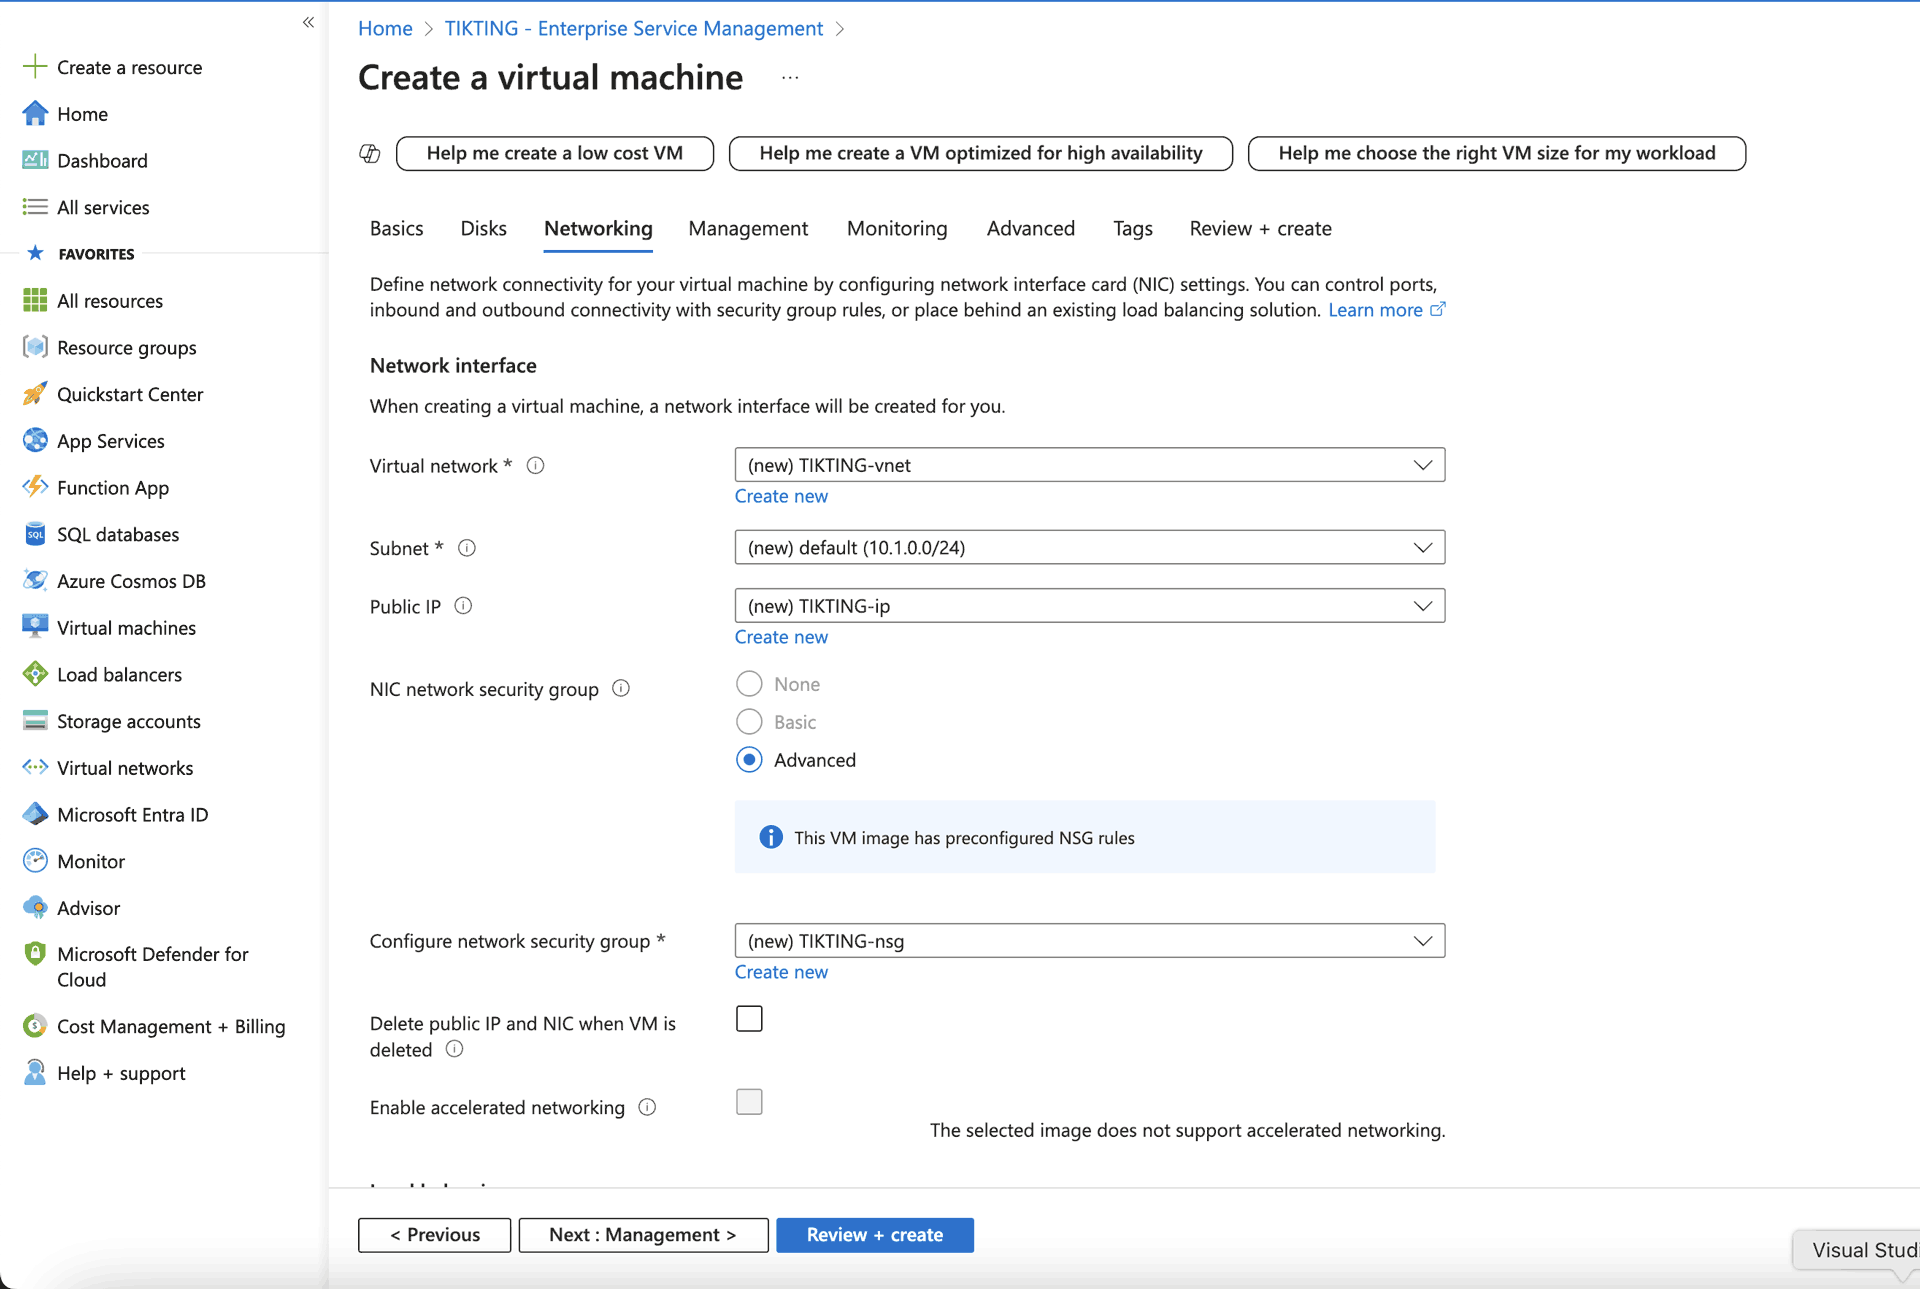Expand Configure network security group dropdown

pos(1089,941)
